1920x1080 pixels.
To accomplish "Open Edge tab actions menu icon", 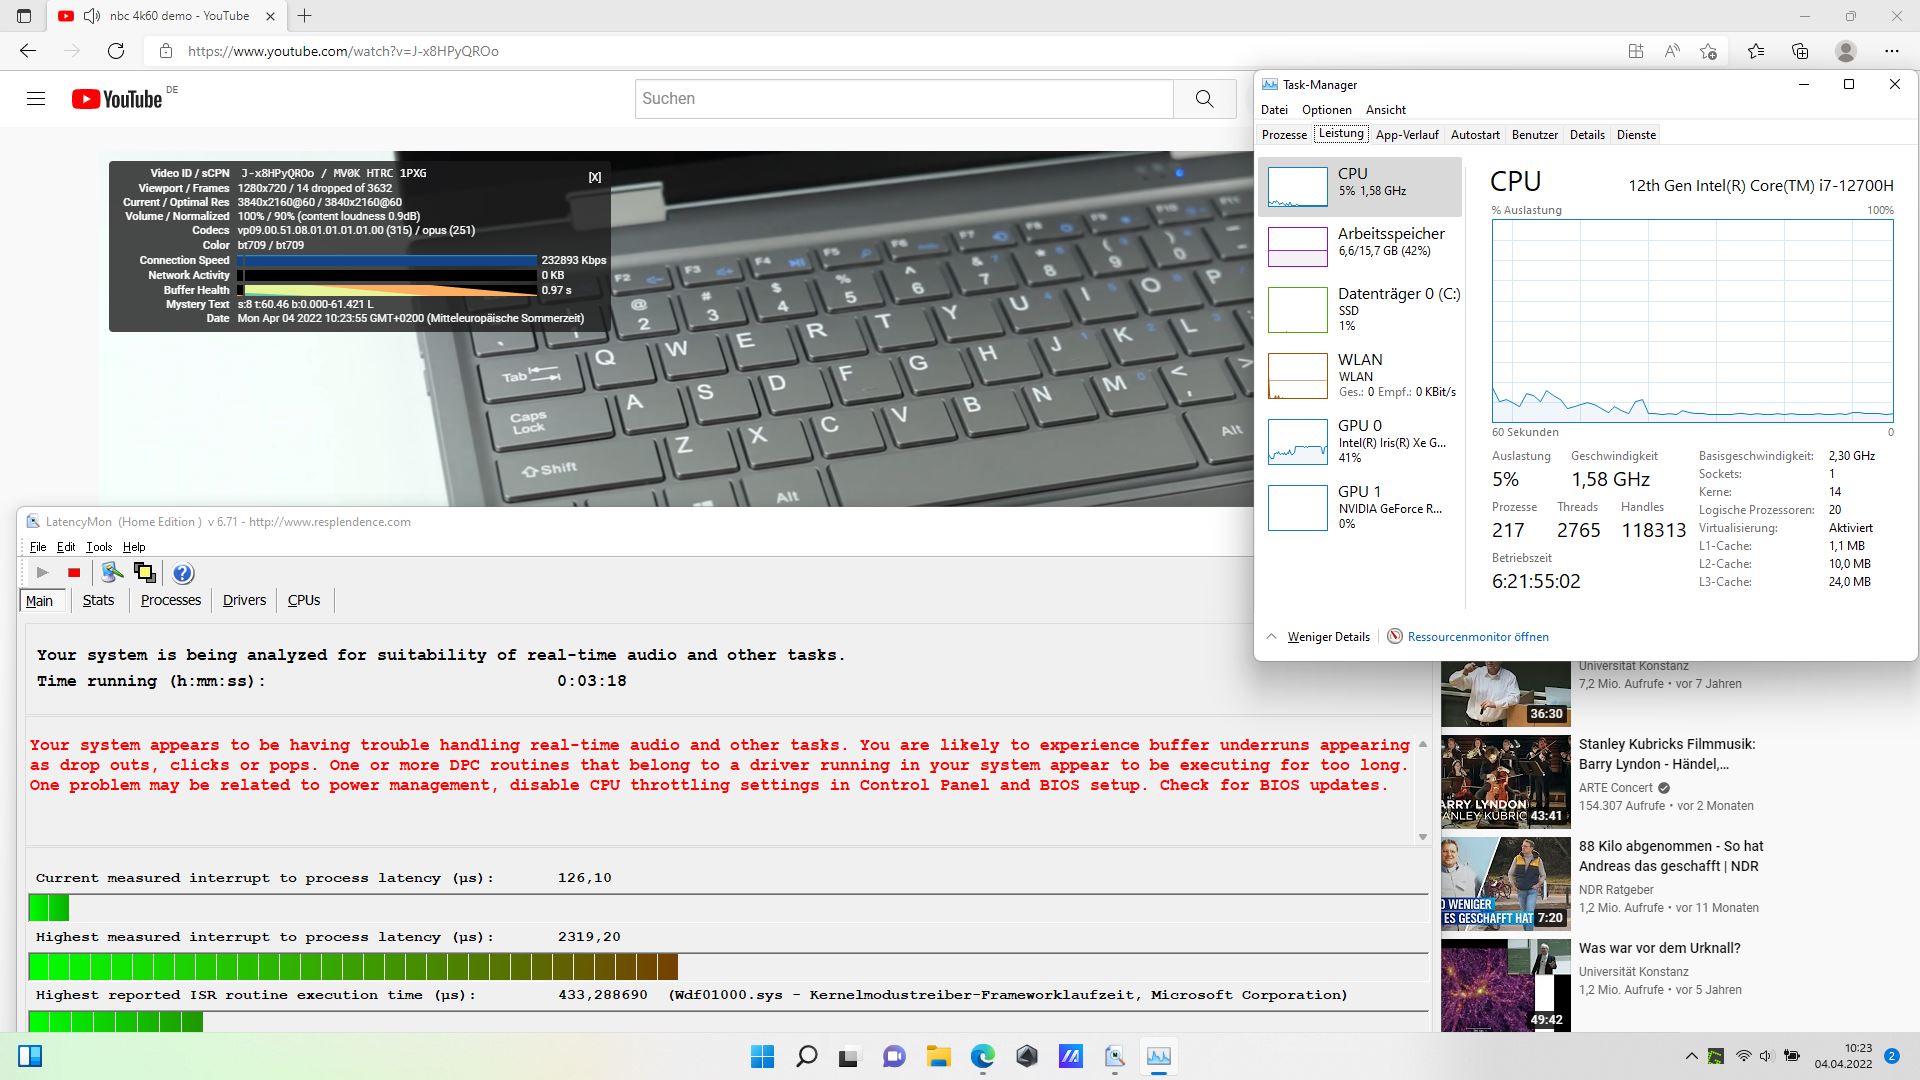I will [x=24, y=16].
